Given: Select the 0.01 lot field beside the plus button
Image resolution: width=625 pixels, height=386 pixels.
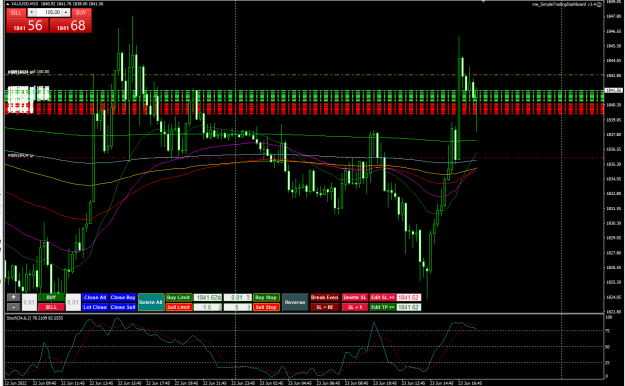Looking at the screenshot, I should click(29, 302).
